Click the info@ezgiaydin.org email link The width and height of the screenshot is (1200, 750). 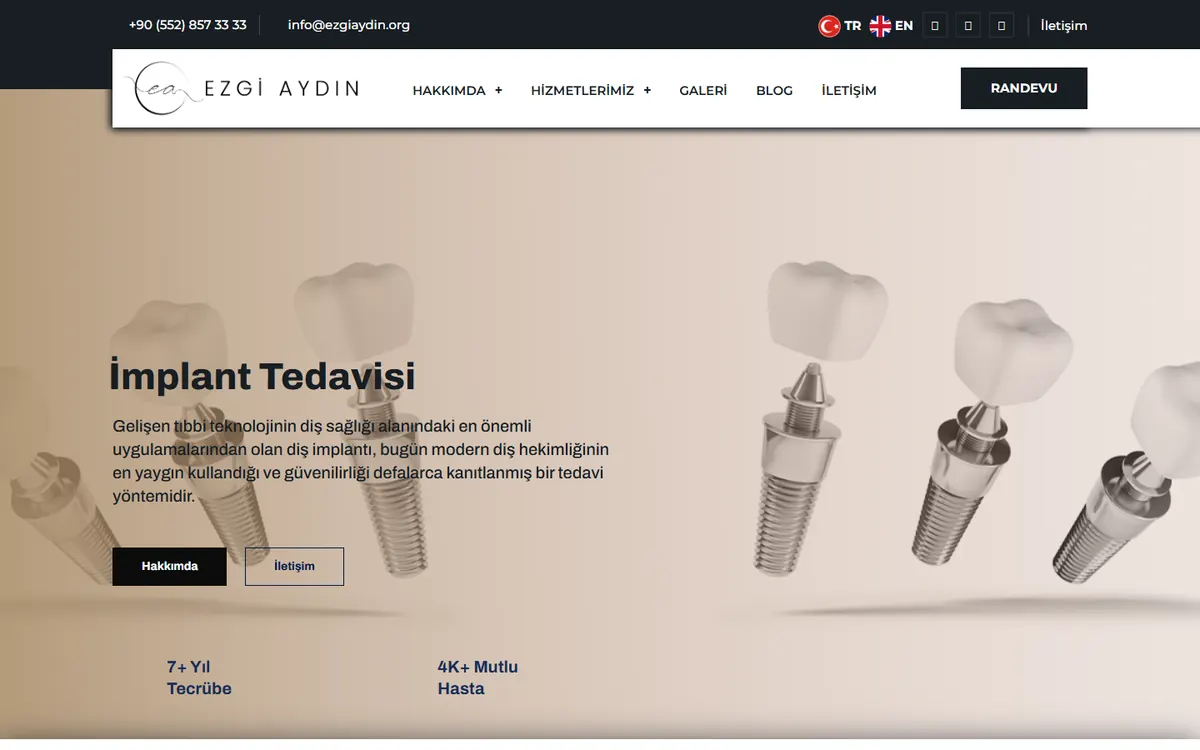point(349,25)
